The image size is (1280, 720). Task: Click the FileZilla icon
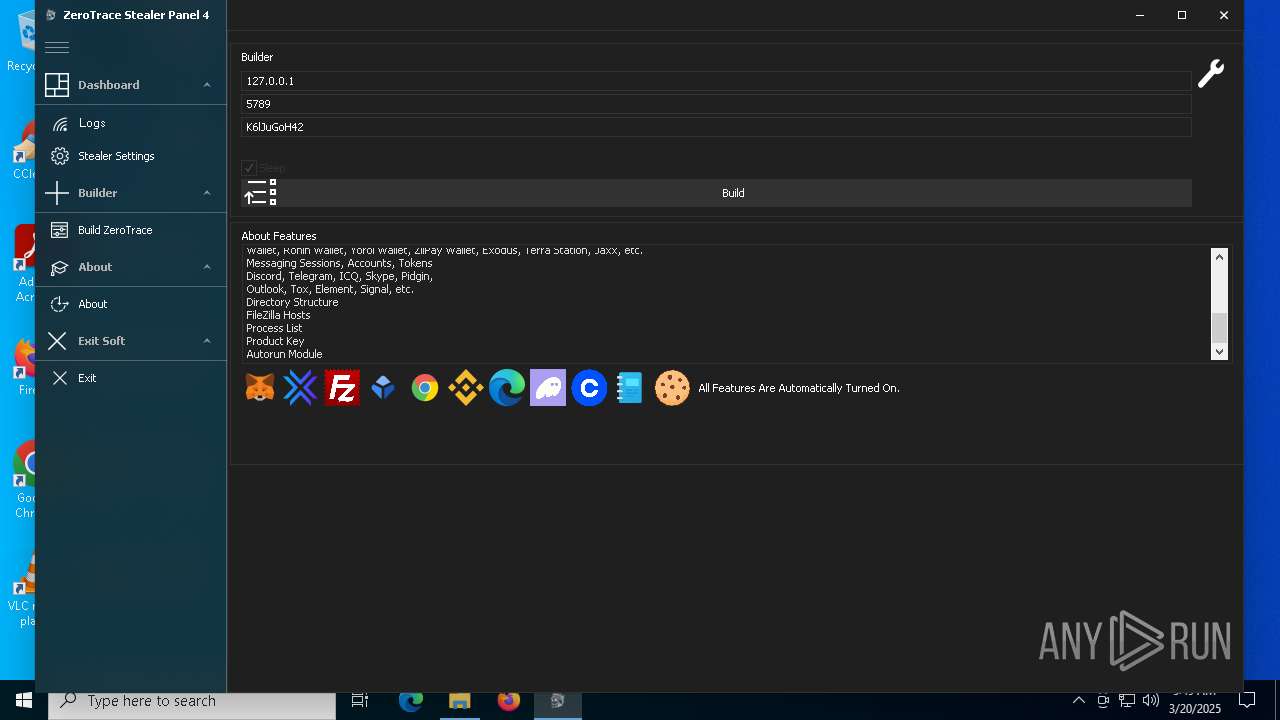pyautogui.click(x=342, y=388)
